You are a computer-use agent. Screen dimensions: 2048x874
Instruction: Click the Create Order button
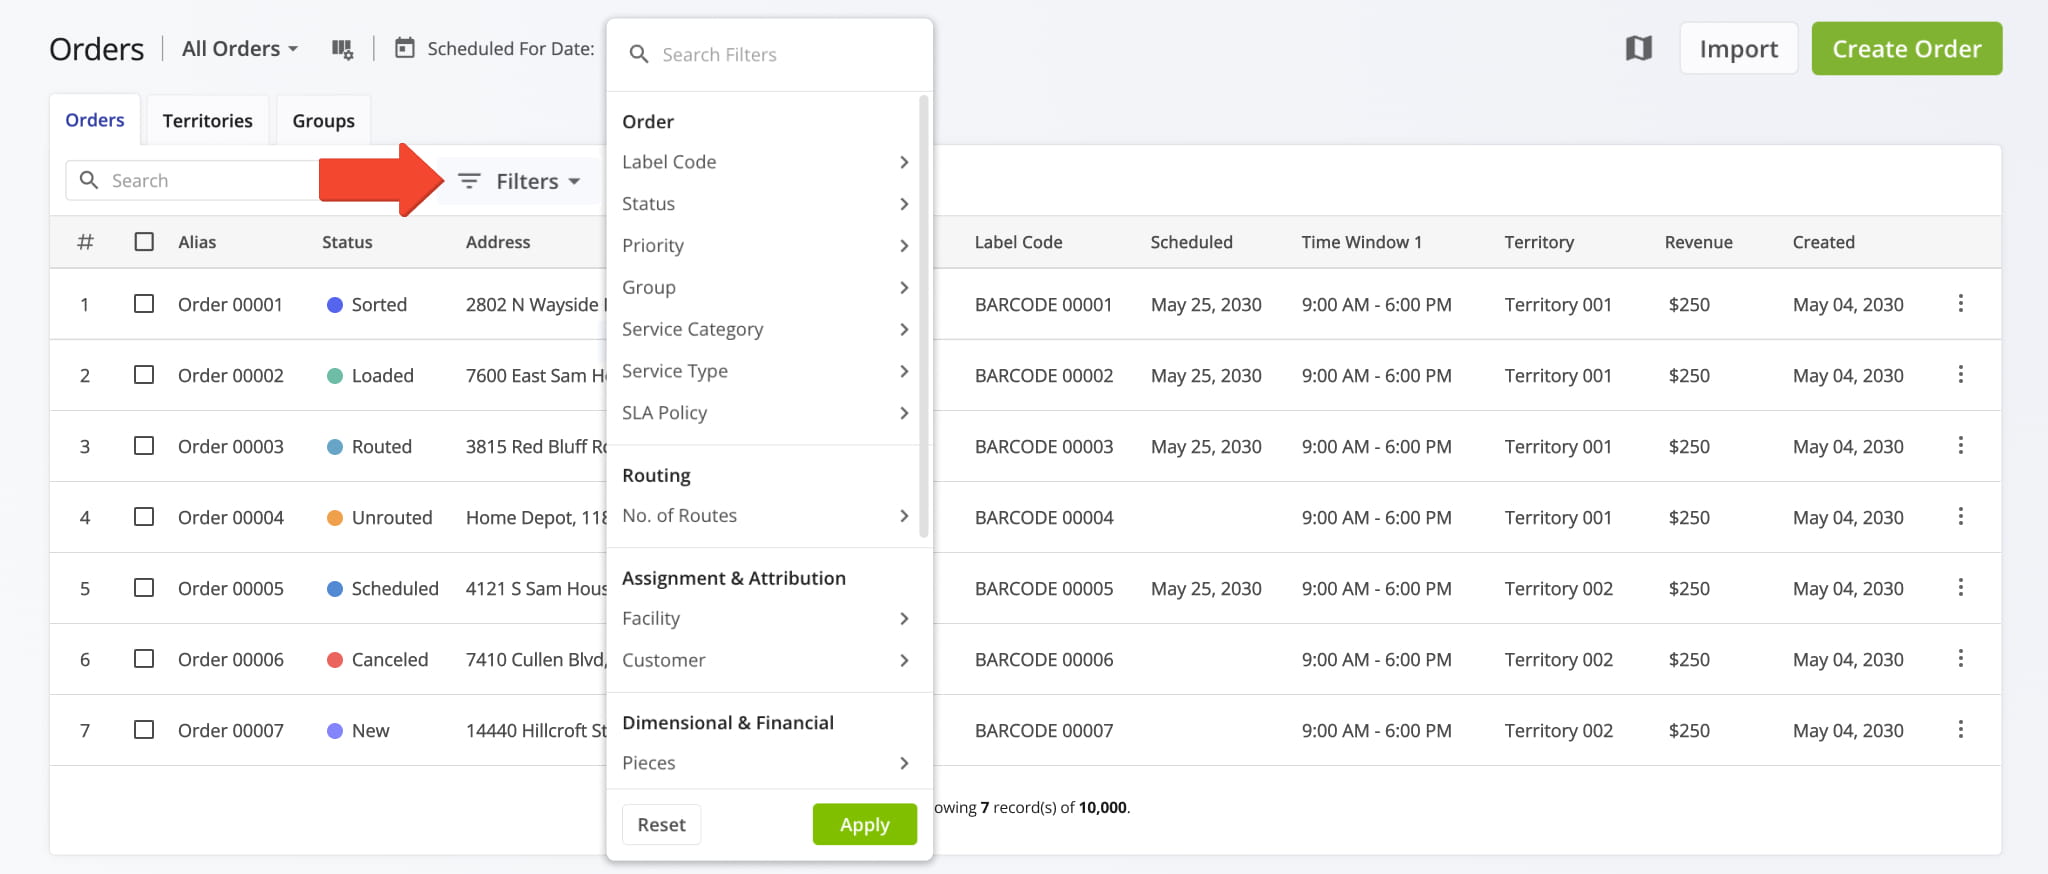pyautogui.click(x=1906, y=48)
